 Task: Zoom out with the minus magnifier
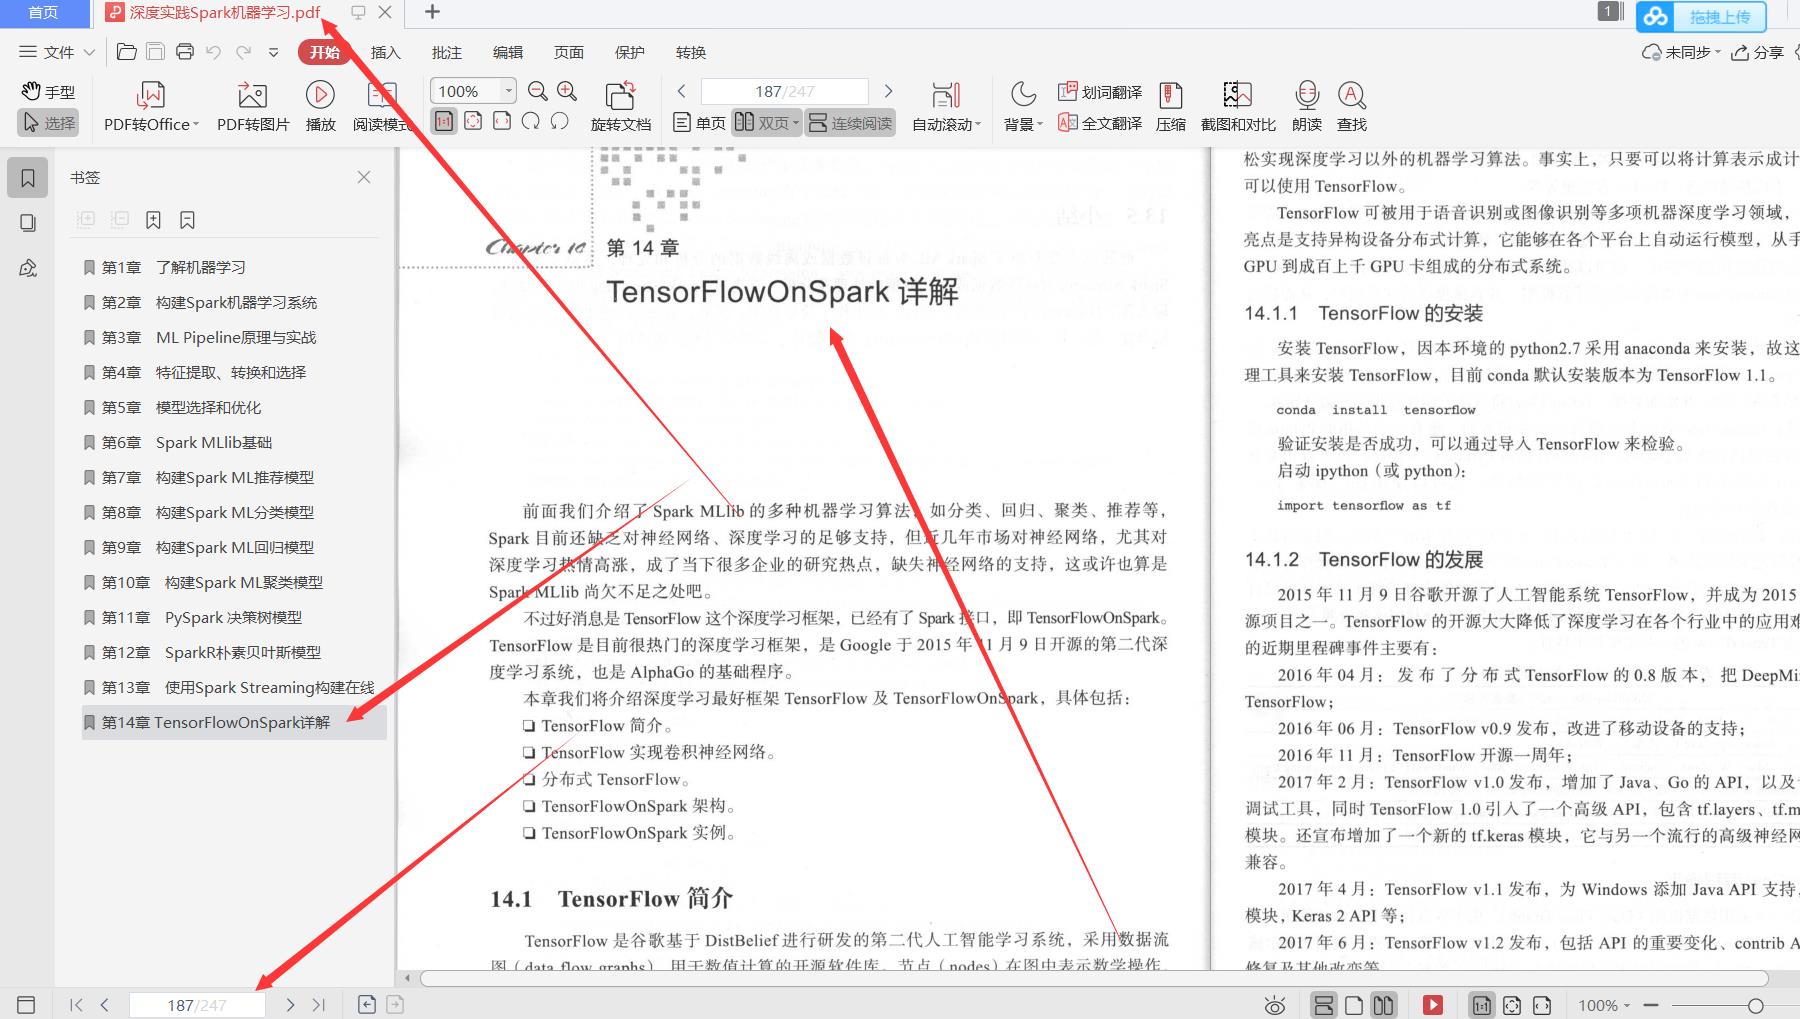(x=537, y=91)
